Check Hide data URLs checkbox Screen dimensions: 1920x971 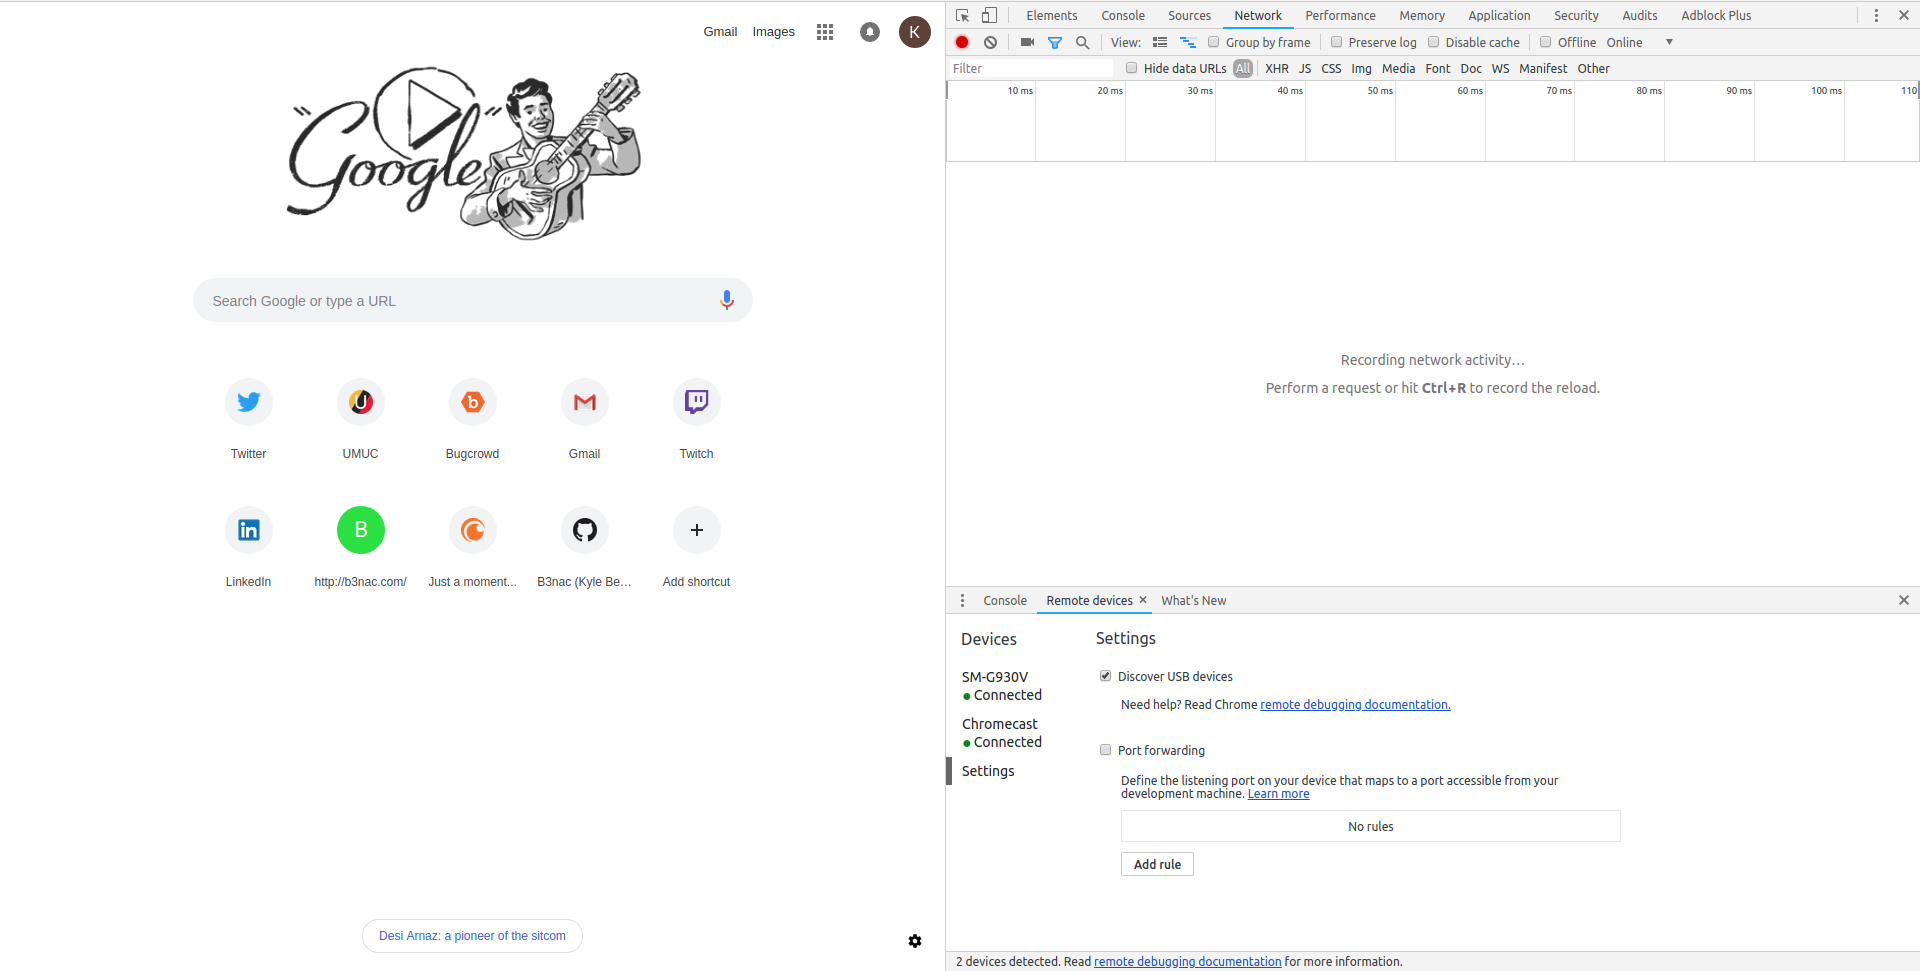coord(1131,68)
